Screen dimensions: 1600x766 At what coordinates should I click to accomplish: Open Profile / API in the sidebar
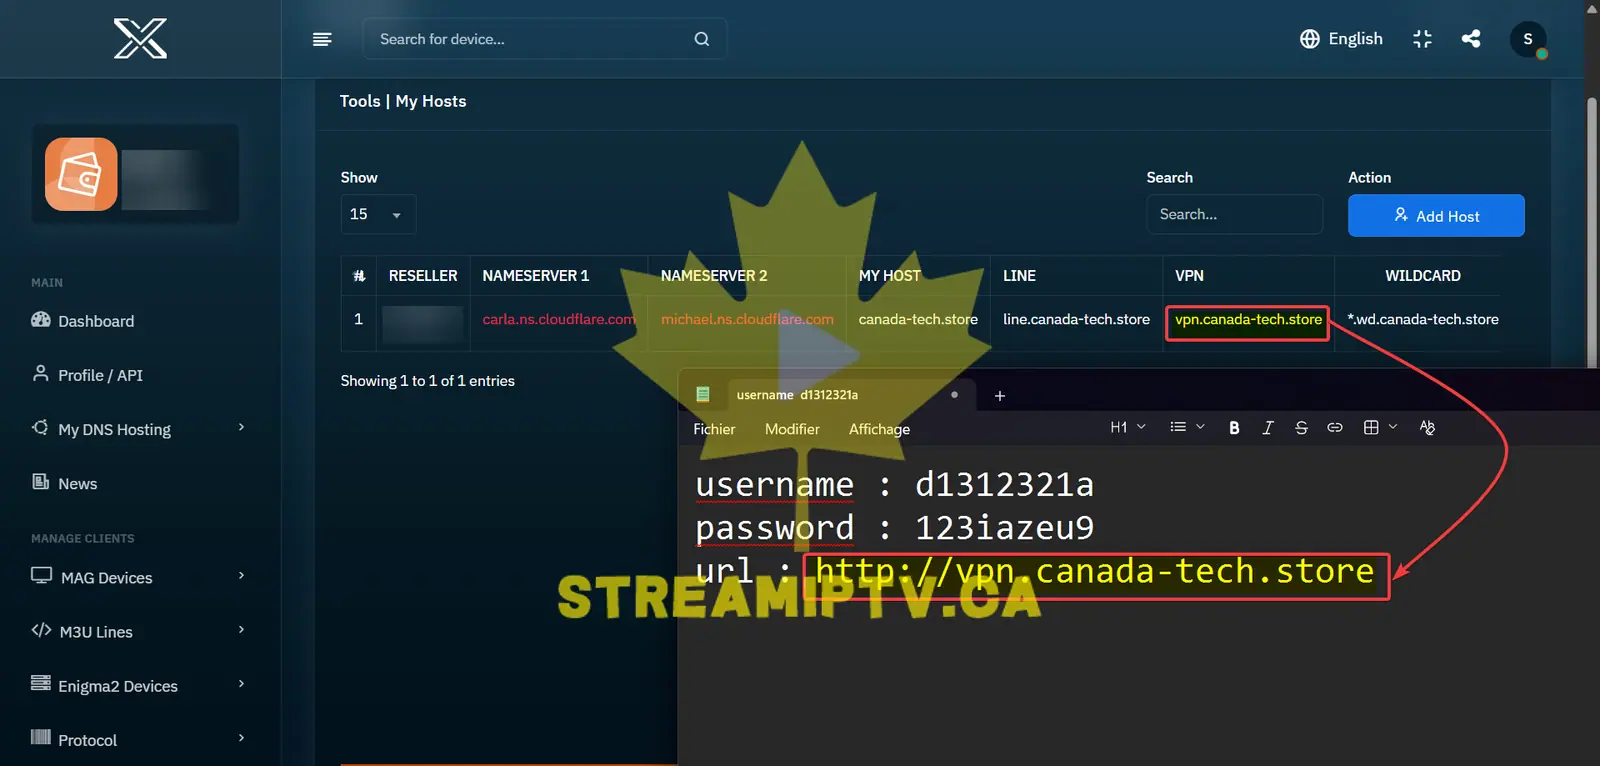tap(100, 375)
